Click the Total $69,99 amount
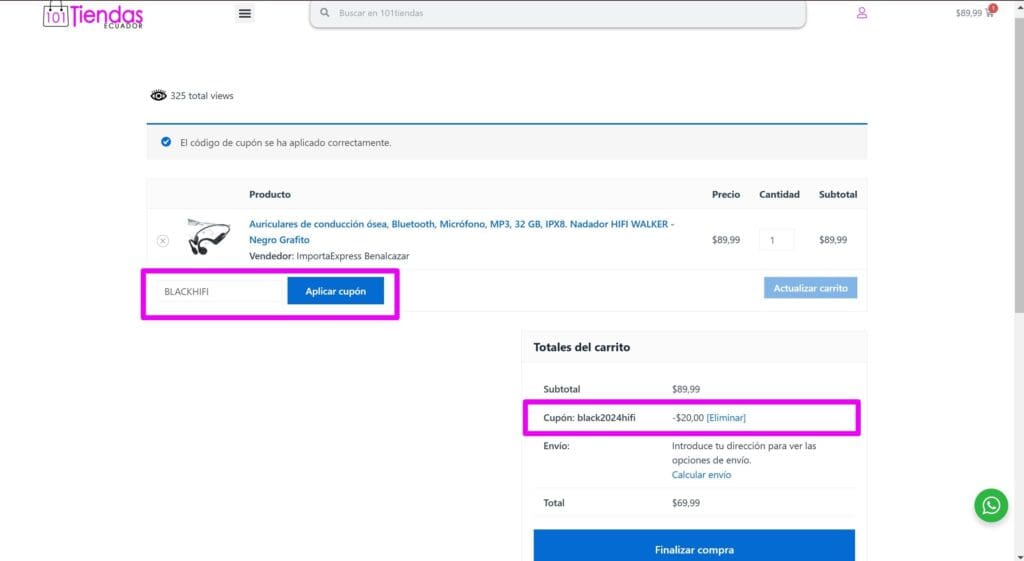The height and width of the screenshot is (561, 1024). (x=686, y=503)
